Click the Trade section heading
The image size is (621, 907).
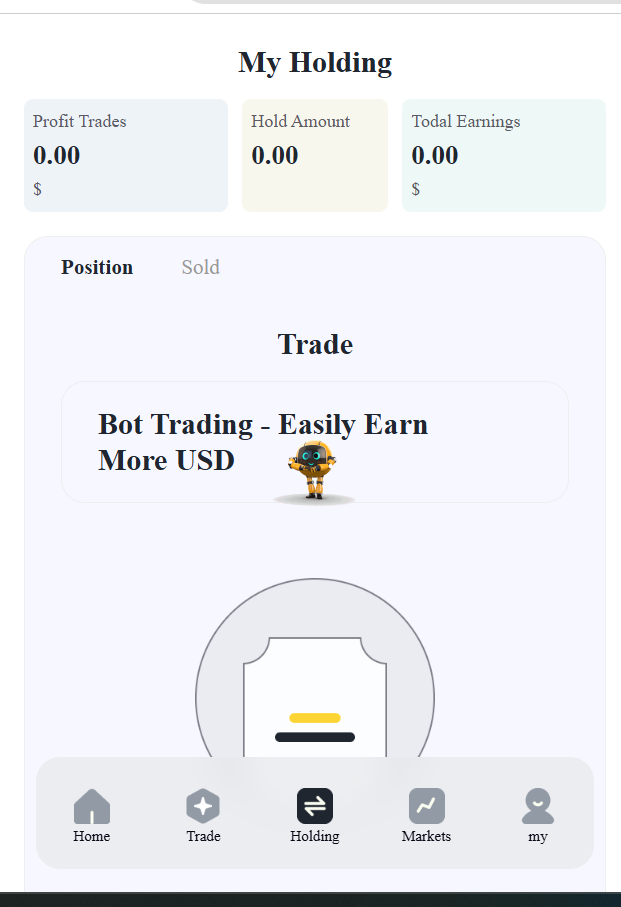pos(315,345)
